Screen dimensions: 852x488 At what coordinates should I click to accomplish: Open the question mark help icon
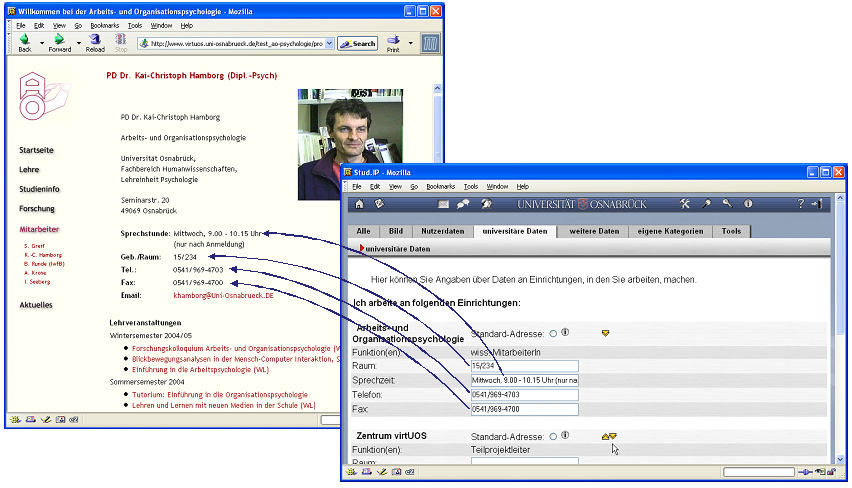click(800, 204)
